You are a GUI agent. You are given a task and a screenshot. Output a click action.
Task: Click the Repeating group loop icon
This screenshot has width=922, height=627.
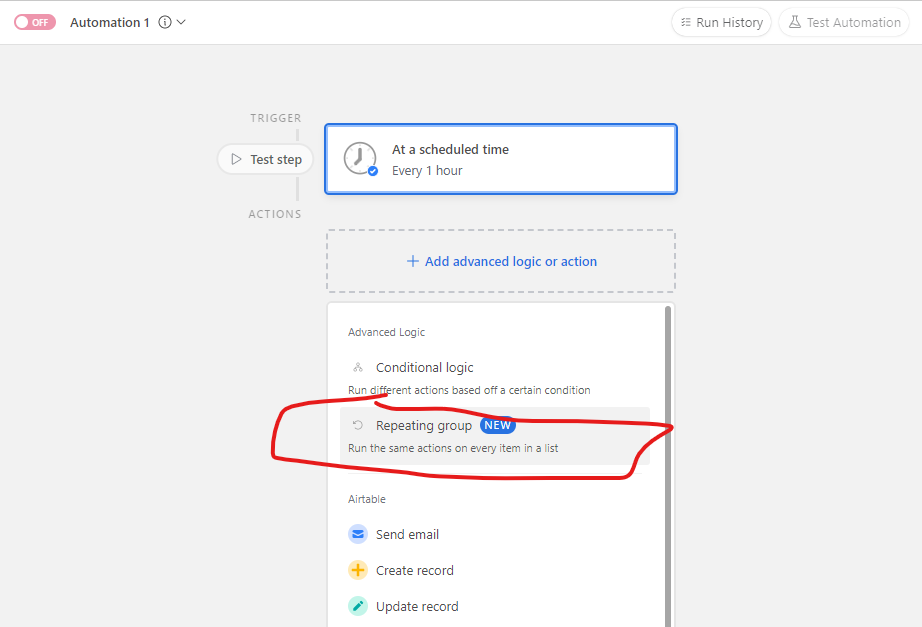point(358,425)
